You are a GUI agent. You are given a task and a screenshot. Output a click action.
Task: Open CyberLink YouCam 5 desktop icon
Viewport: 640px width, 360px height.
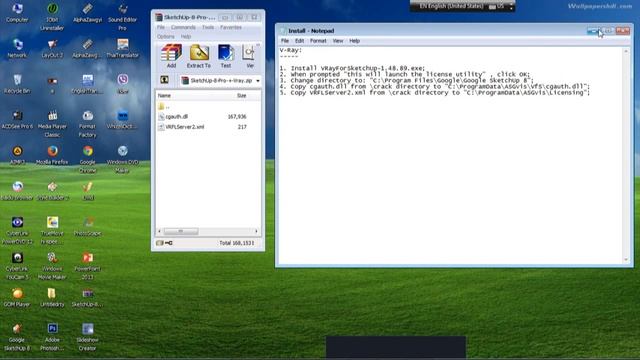[17, 266]
